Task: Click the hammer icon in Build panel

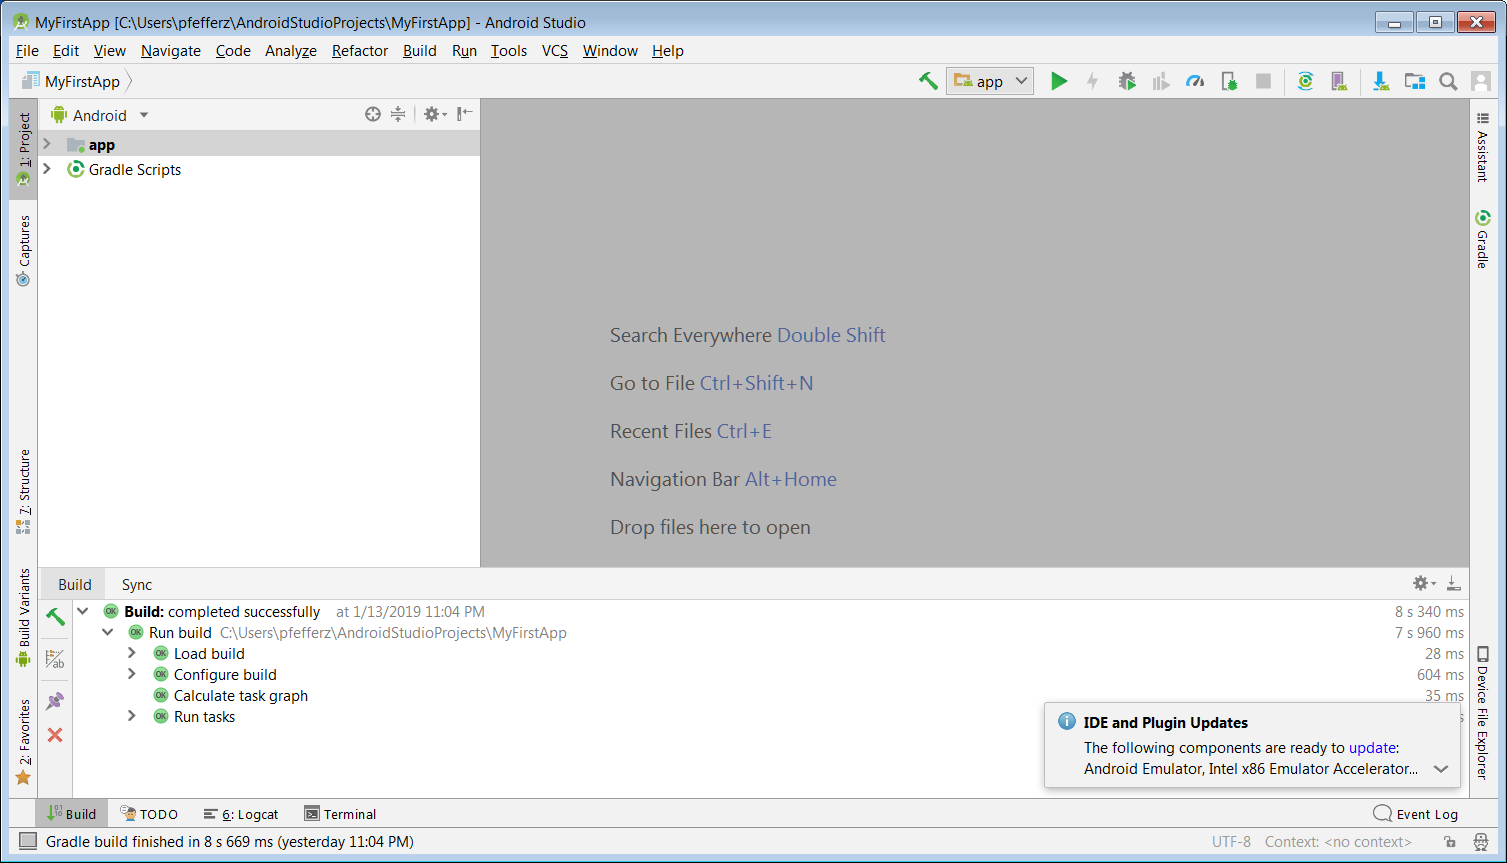Action: (55, 617)
